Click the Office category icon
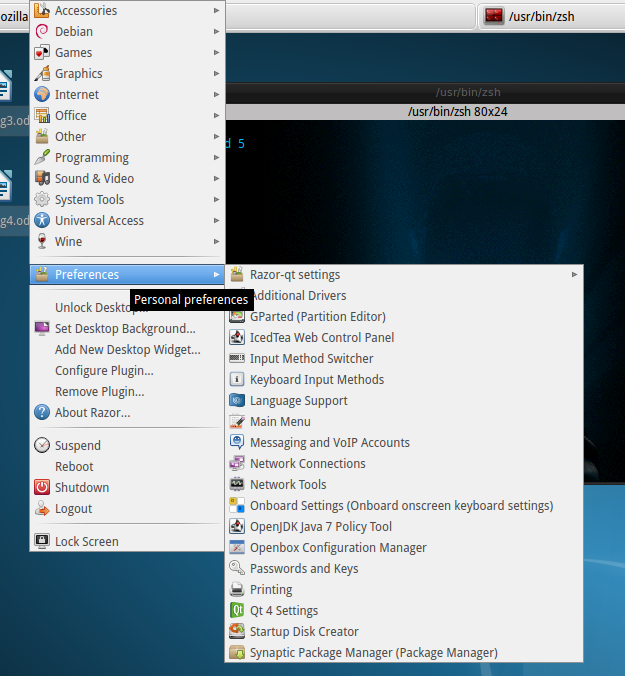The width and height of the screenshot is (625, 676). click(x=42, y=116)
